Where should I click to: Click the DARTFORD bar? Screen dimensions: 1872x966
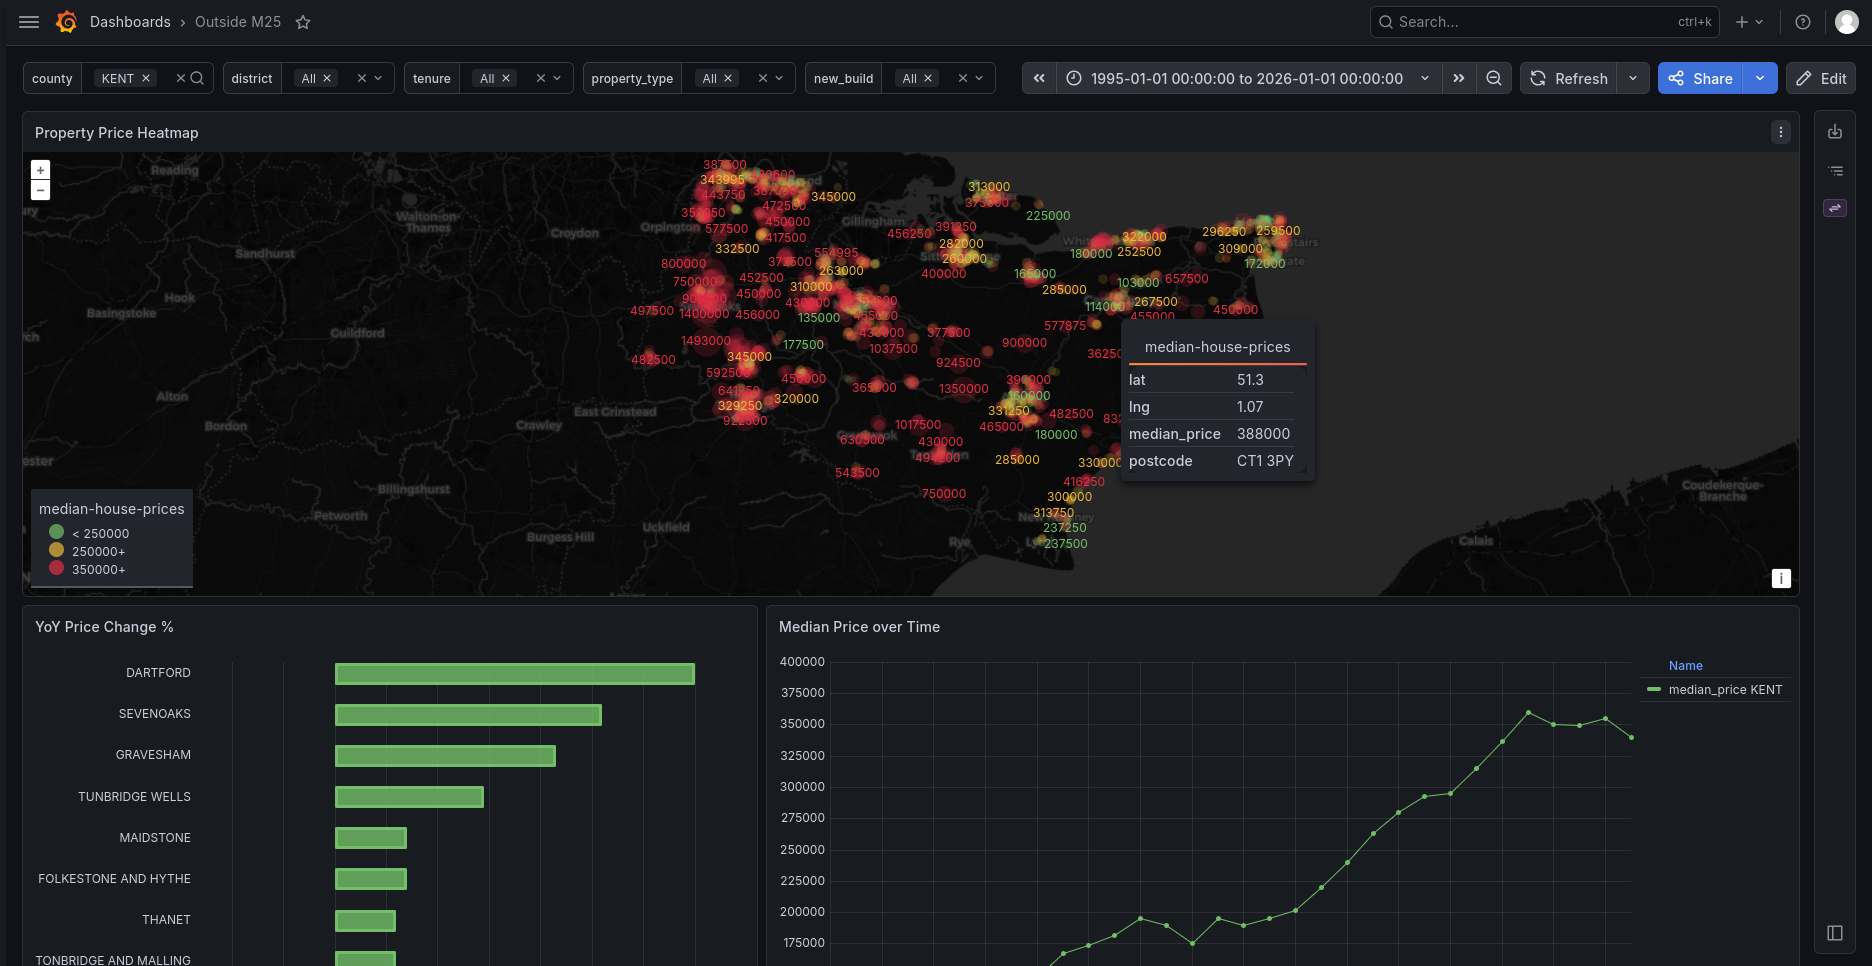pos(515,674)
